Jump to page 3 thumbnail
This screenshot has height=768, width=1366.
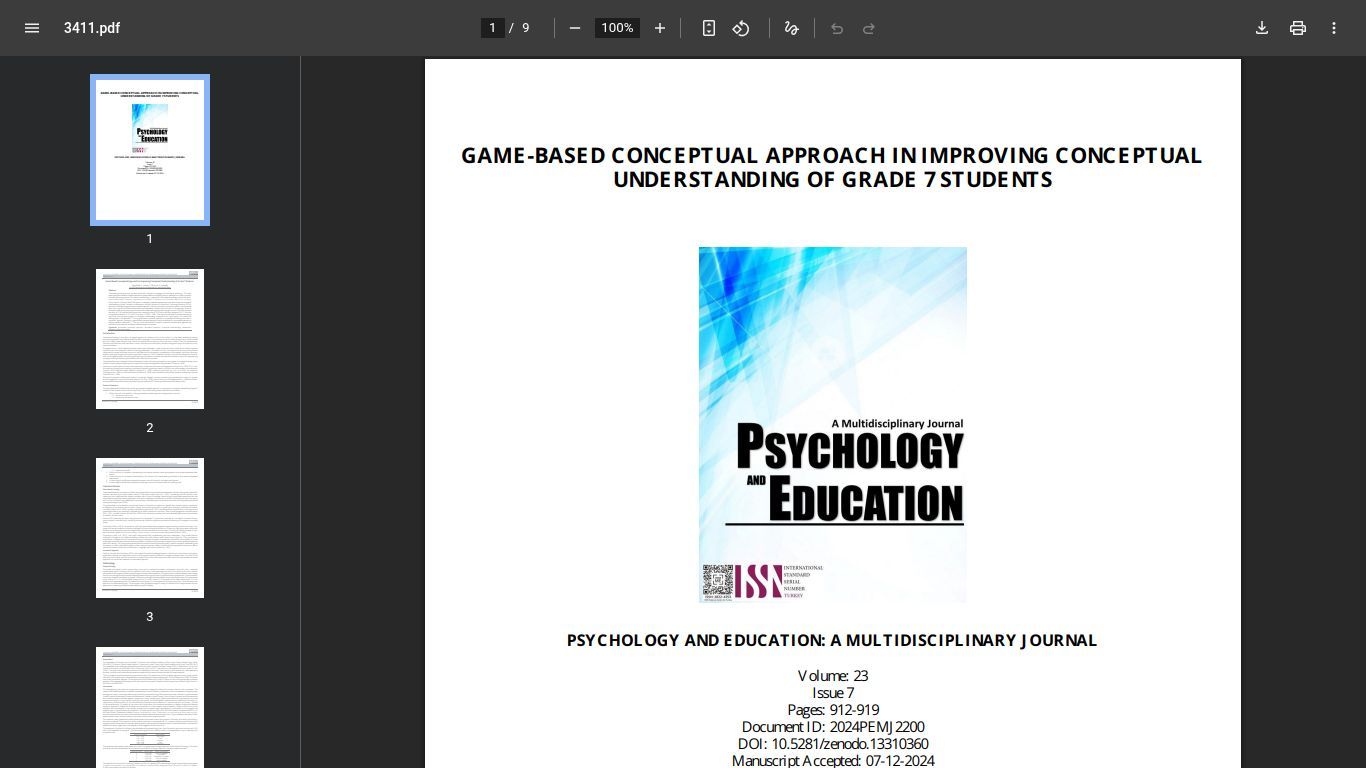150,528
